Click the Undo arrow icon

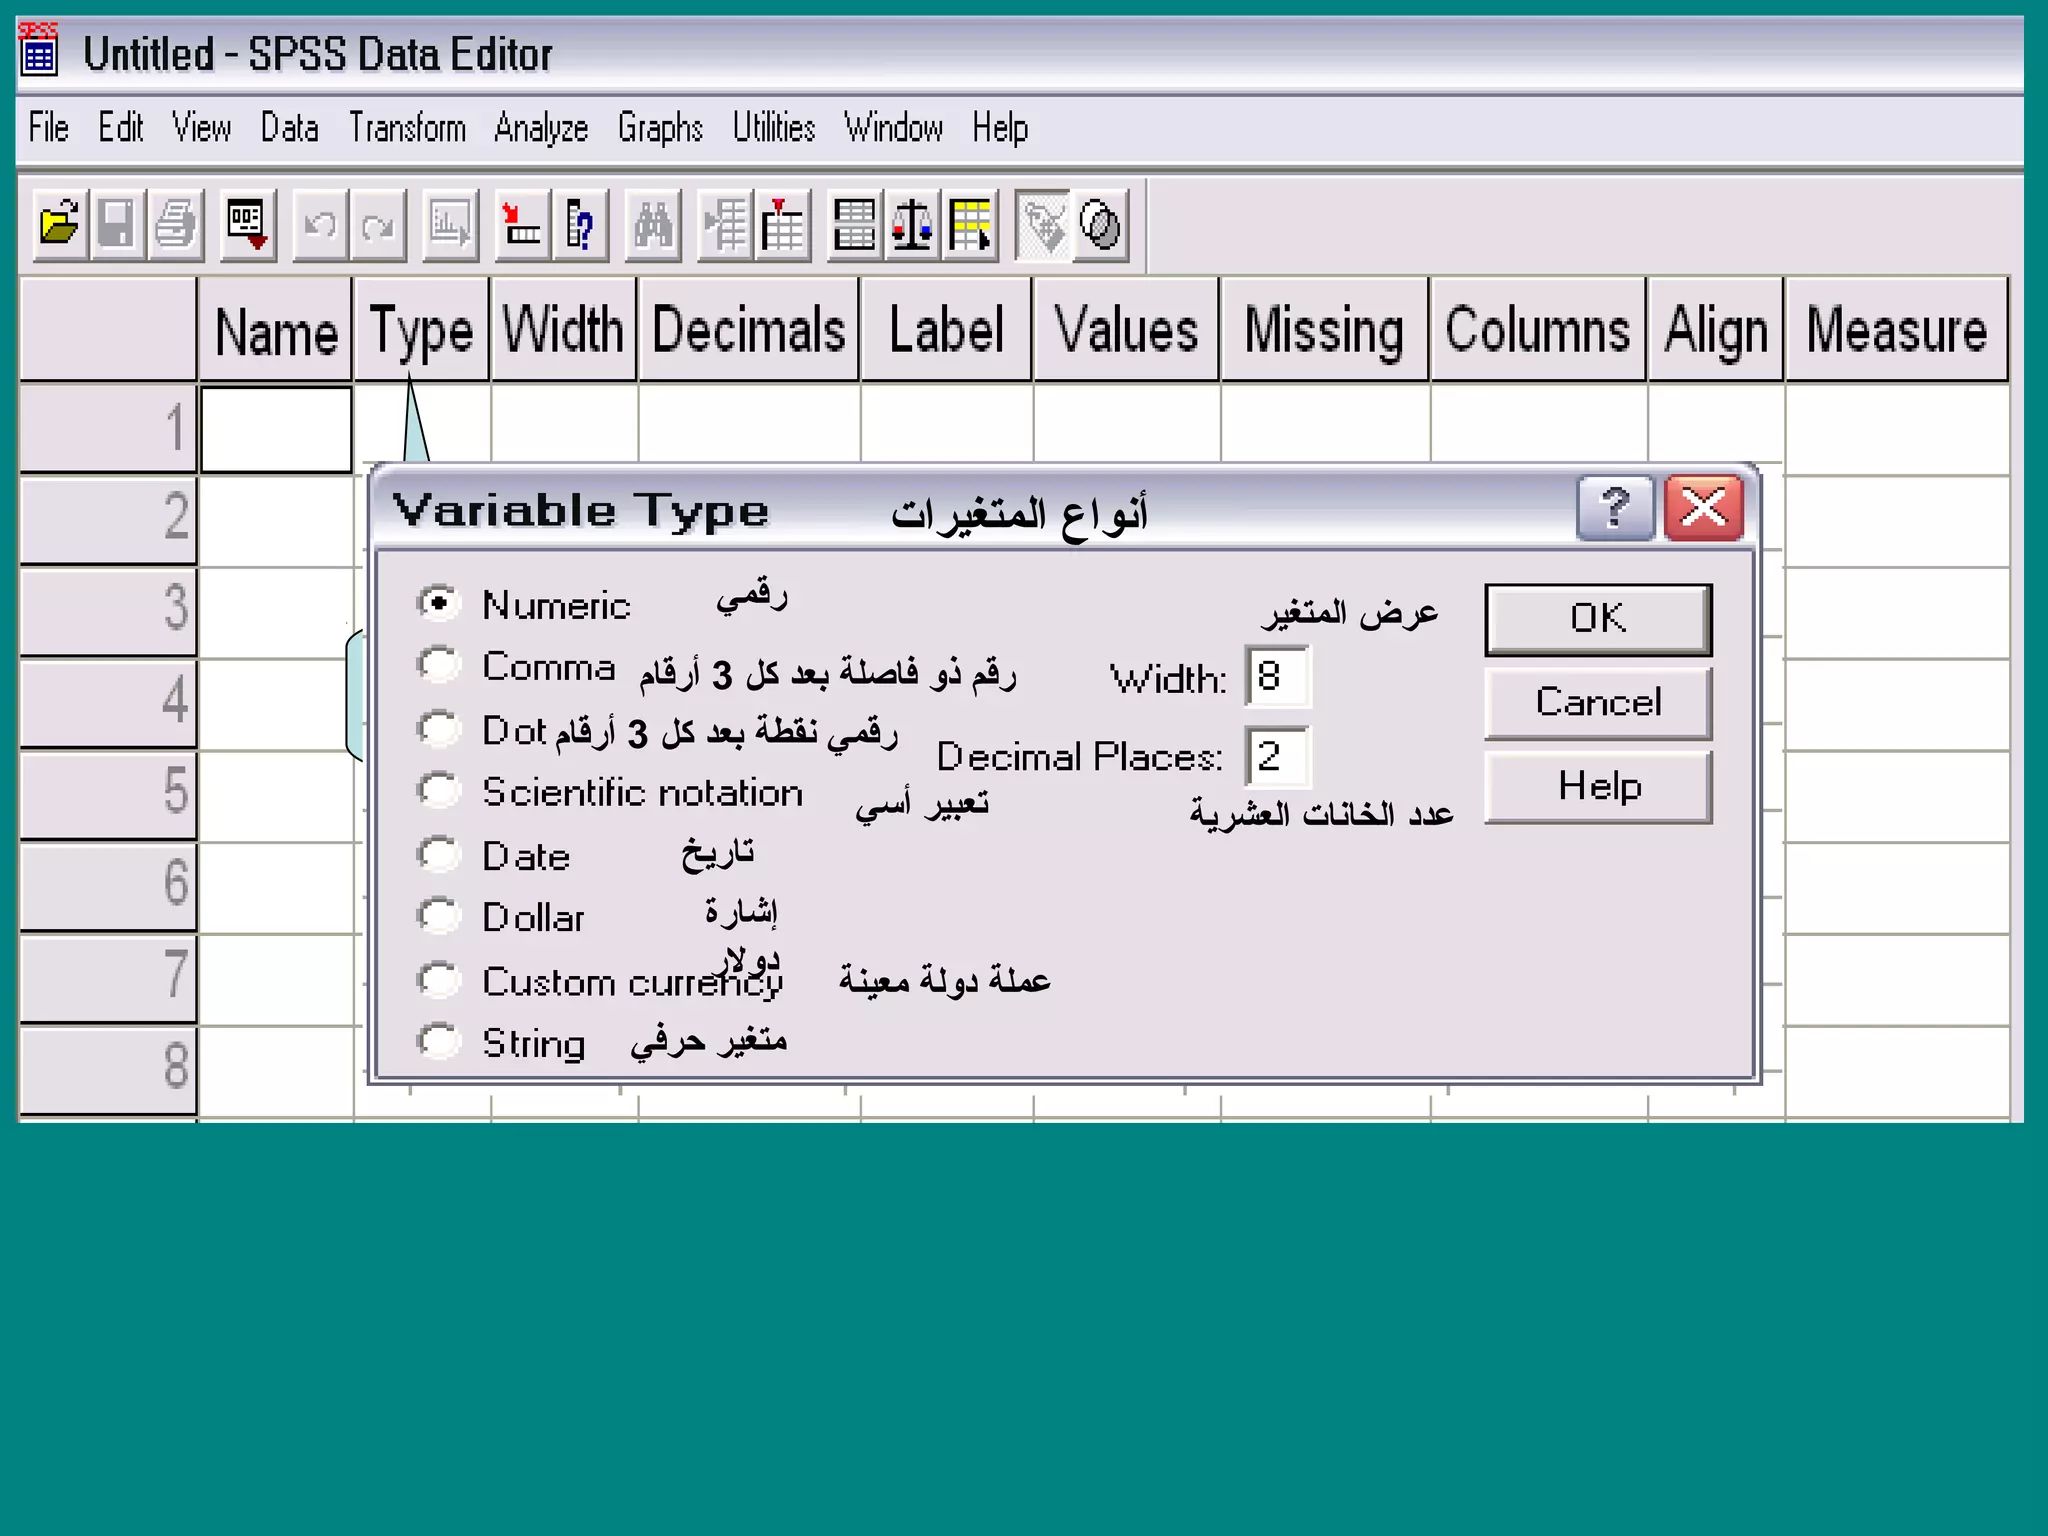pos(321,224)
